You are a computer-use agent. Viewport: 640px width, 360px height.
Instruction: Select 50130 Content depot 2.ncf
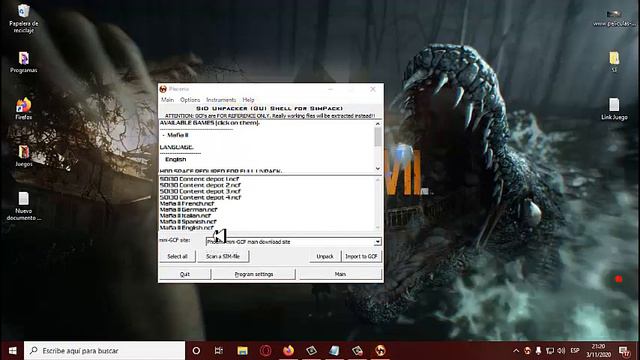pyautogui.click(x=200, y=185)
